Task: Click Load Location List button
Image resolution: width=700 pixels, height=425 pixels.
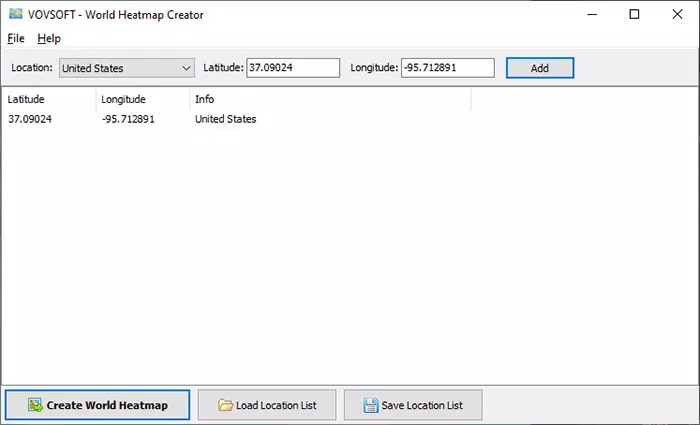Action: coord(267,405)
